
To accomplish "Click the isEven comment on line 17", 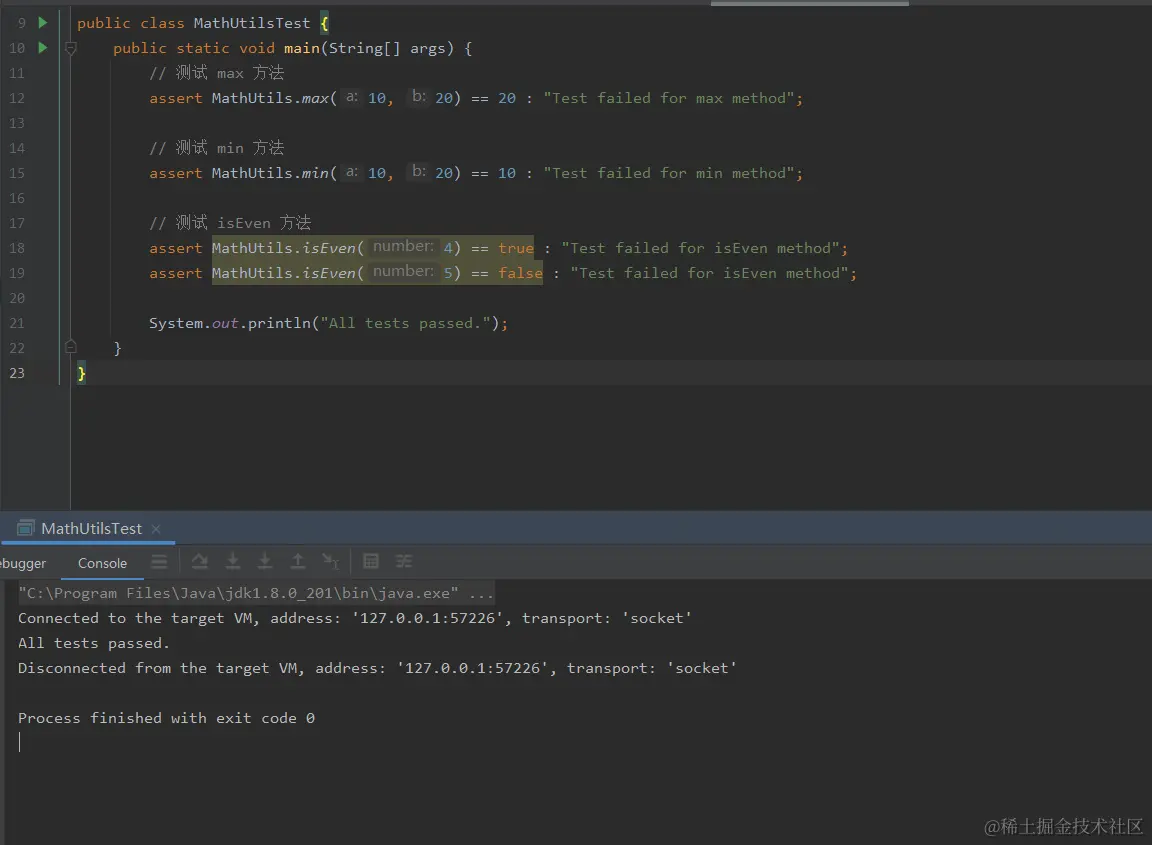I will tap(230, 223).
